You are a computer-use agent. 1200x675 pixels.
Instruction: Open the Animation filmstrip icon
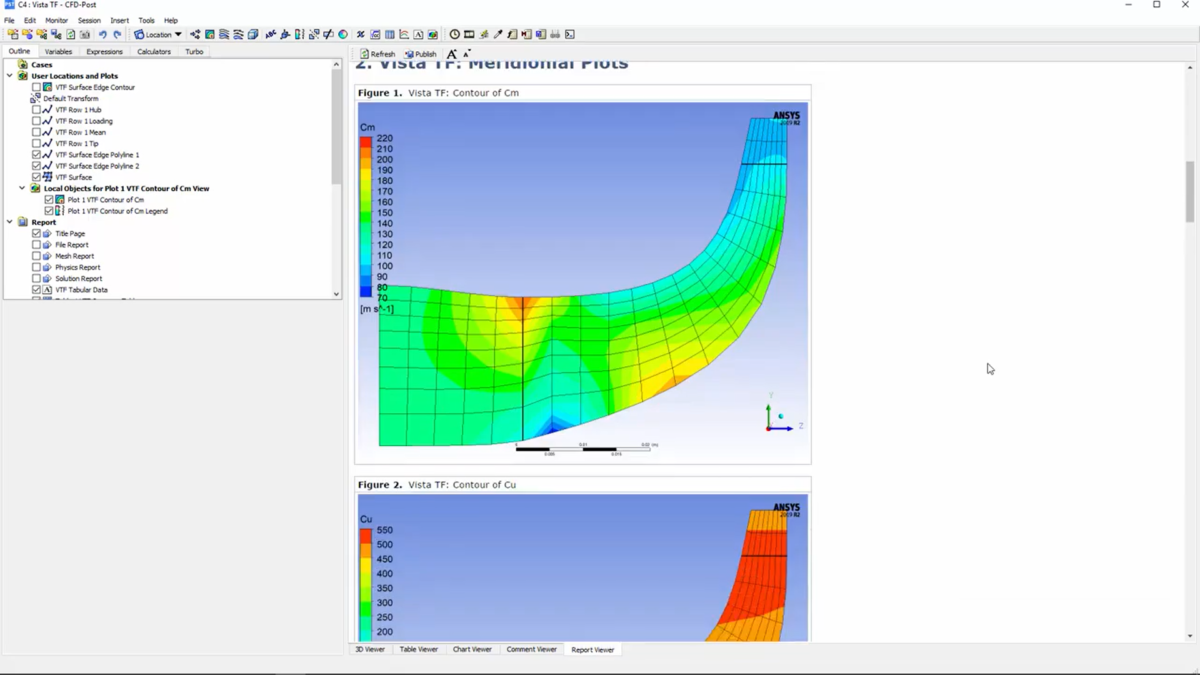[x=469, y=34]
